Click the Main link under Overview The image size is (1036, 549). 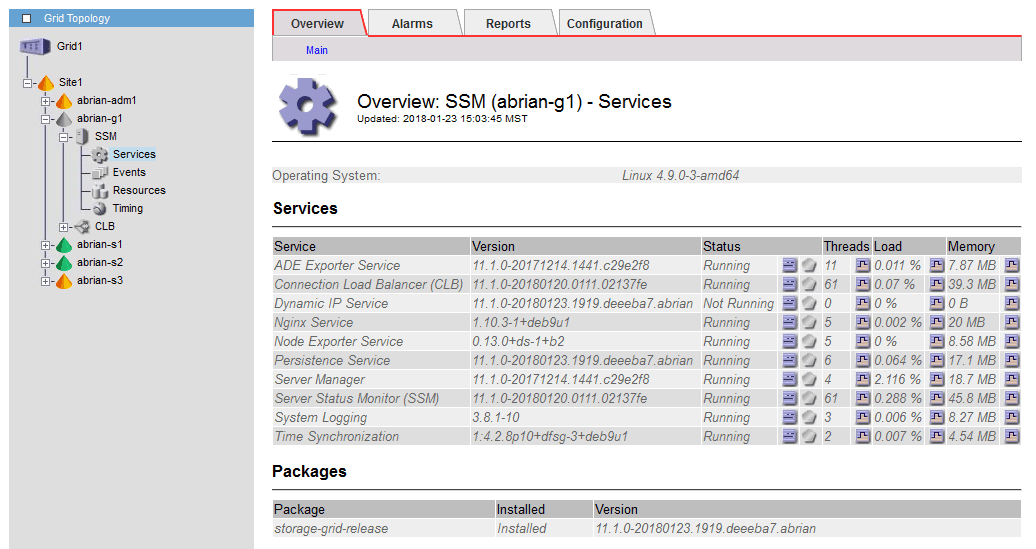(317, 50)
